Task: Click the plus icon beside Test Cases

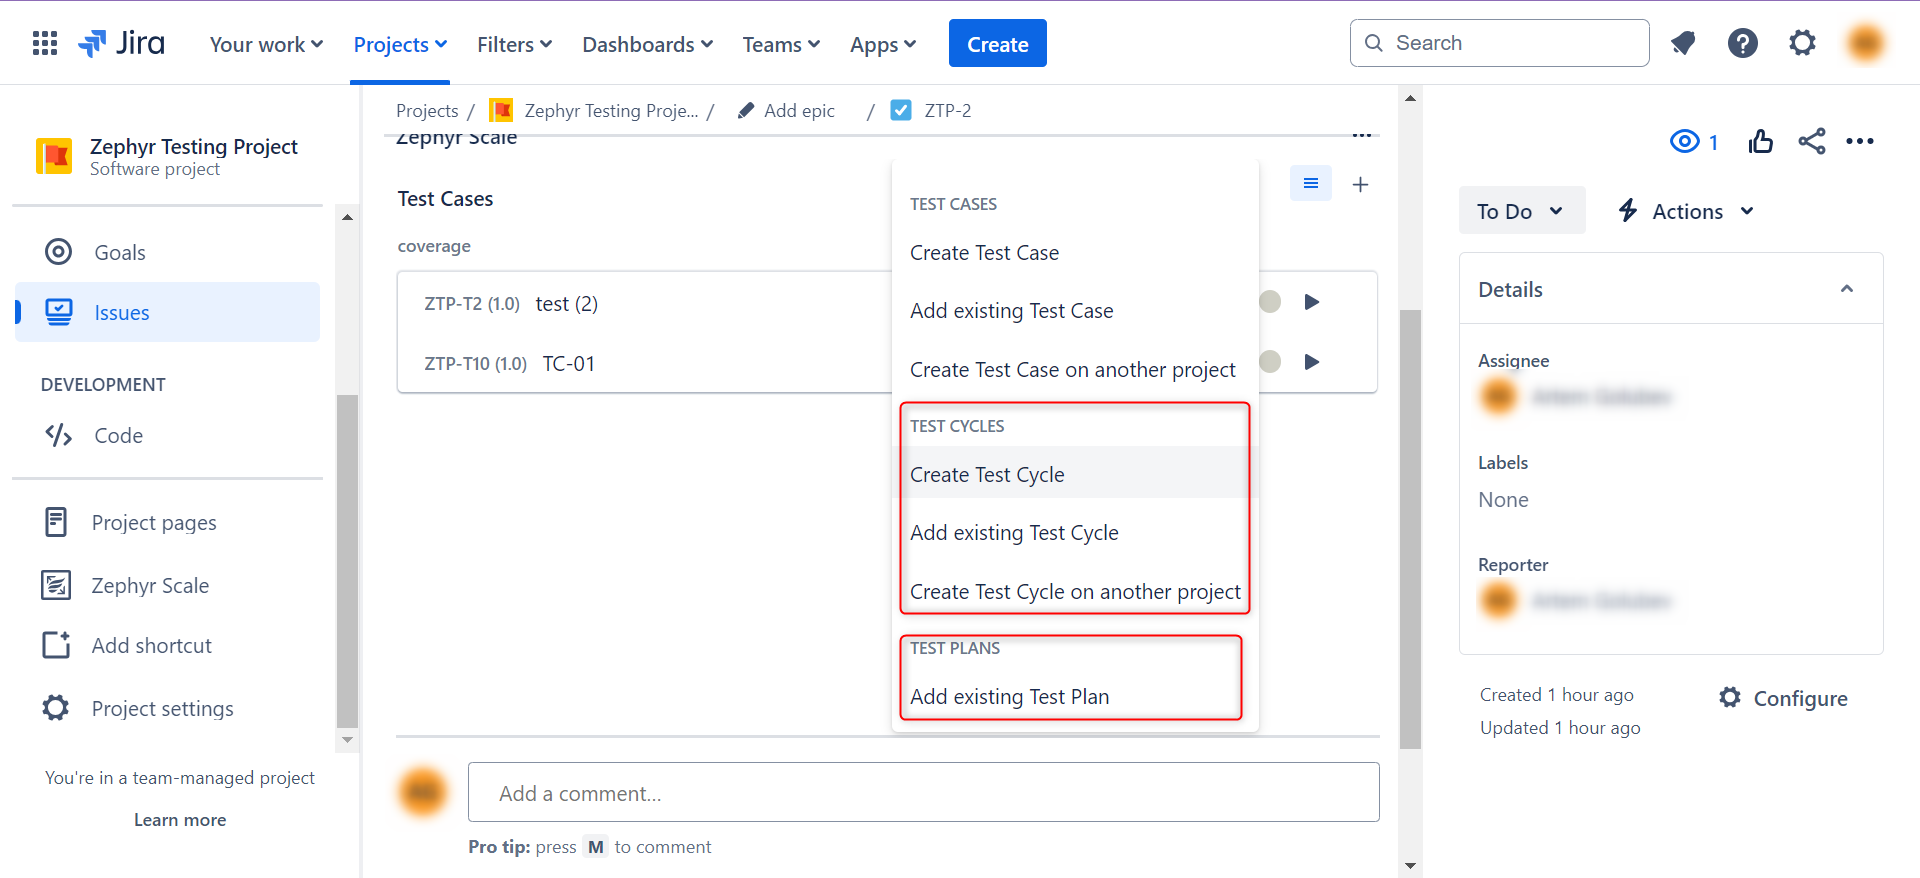Action: tap(1360, 184)
